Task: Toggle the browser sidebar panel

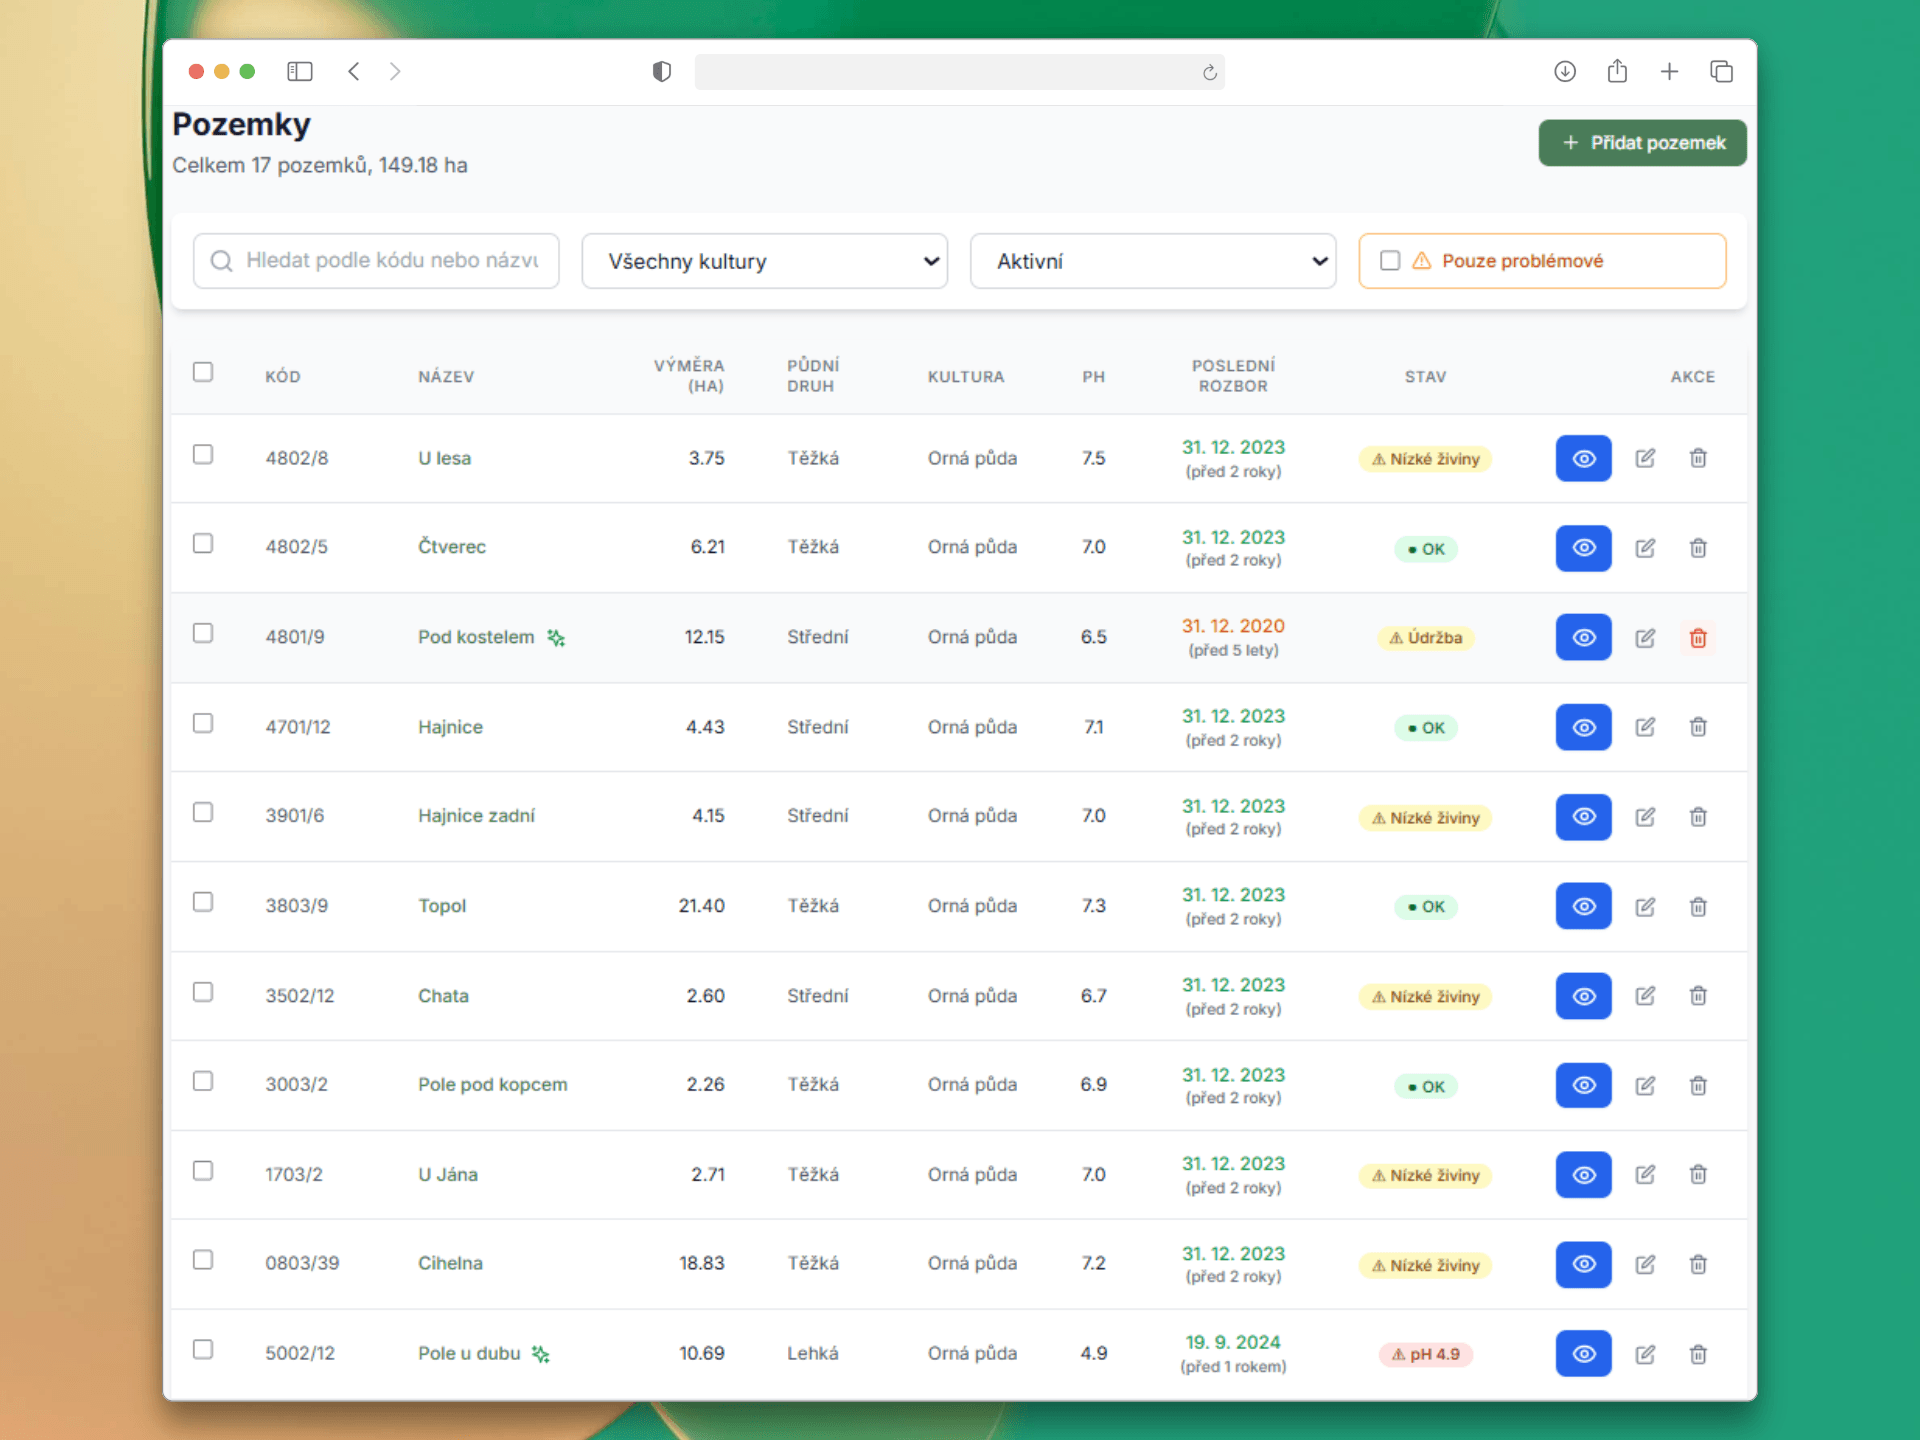Action: (299, 71)
